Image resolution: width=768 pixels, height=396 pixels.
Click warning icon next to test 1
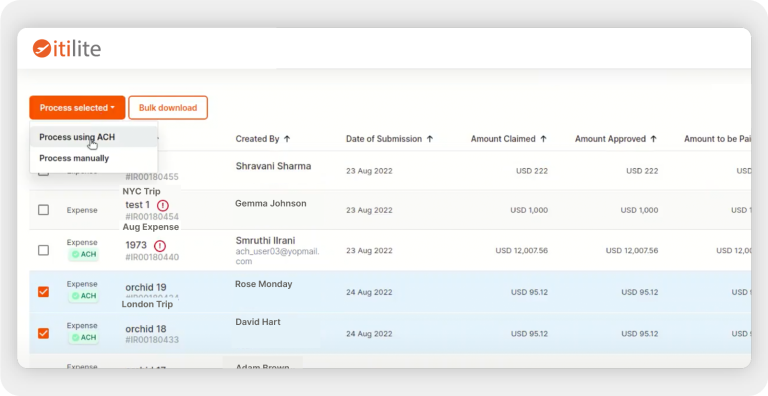pyautogui.click(x=163, y=205)
